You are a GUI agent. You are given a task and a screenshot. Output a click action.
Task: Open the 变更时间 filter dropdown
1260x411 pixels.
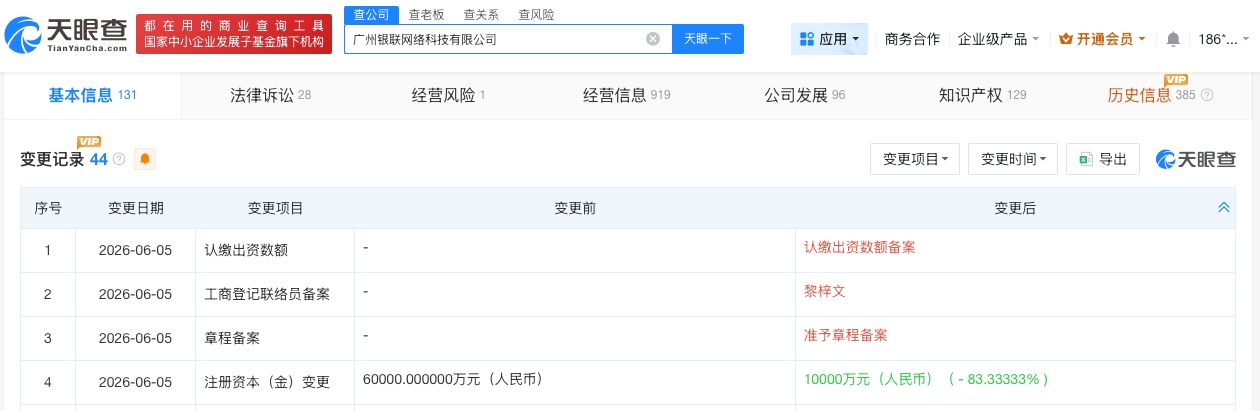coord(1013,159)
